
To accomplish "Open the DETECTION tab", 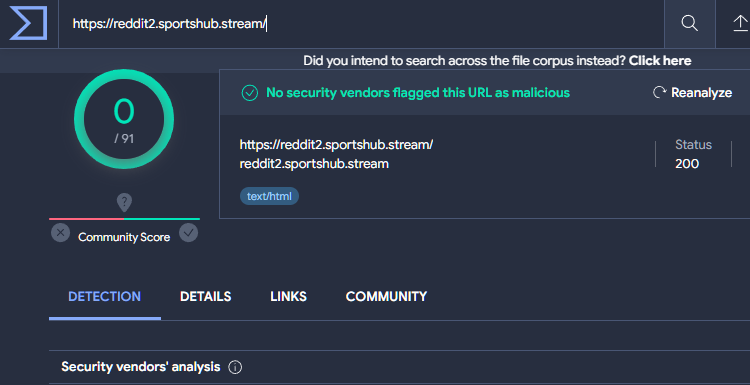I will tap(104, 297).
